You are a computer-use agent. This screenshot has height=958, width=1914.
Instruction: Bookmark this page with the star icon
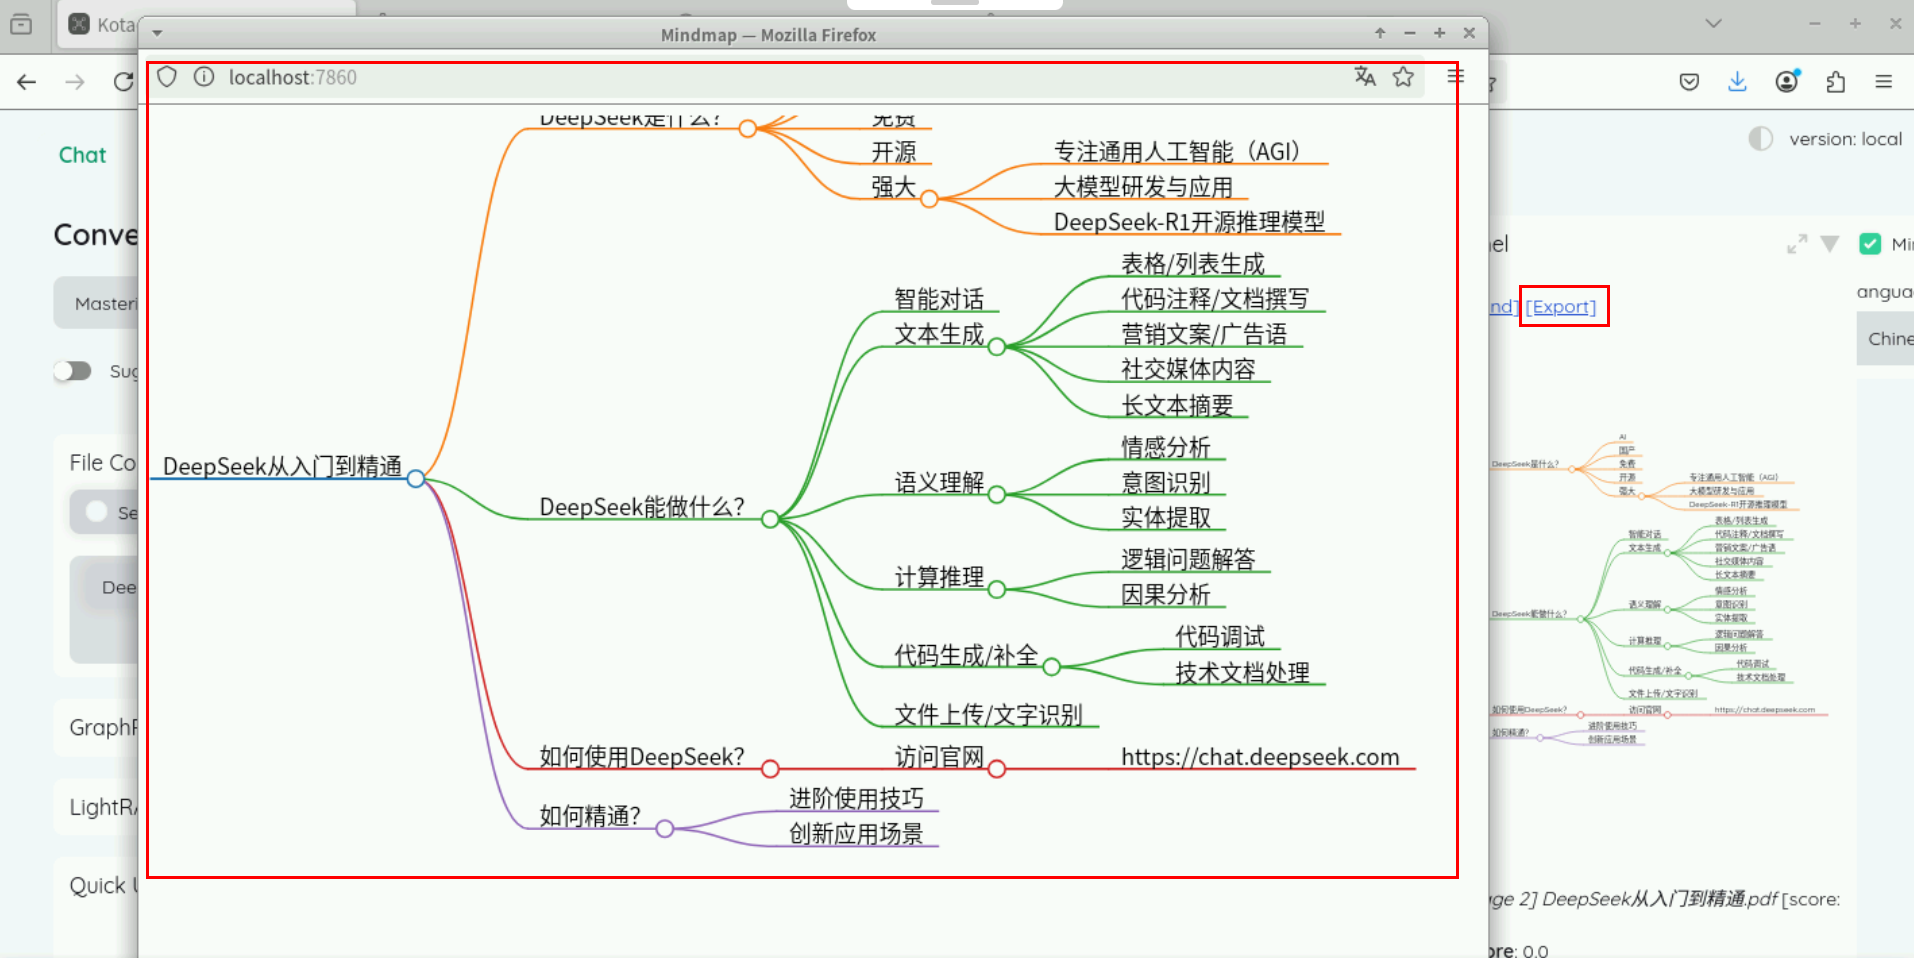click(1403, 77)
